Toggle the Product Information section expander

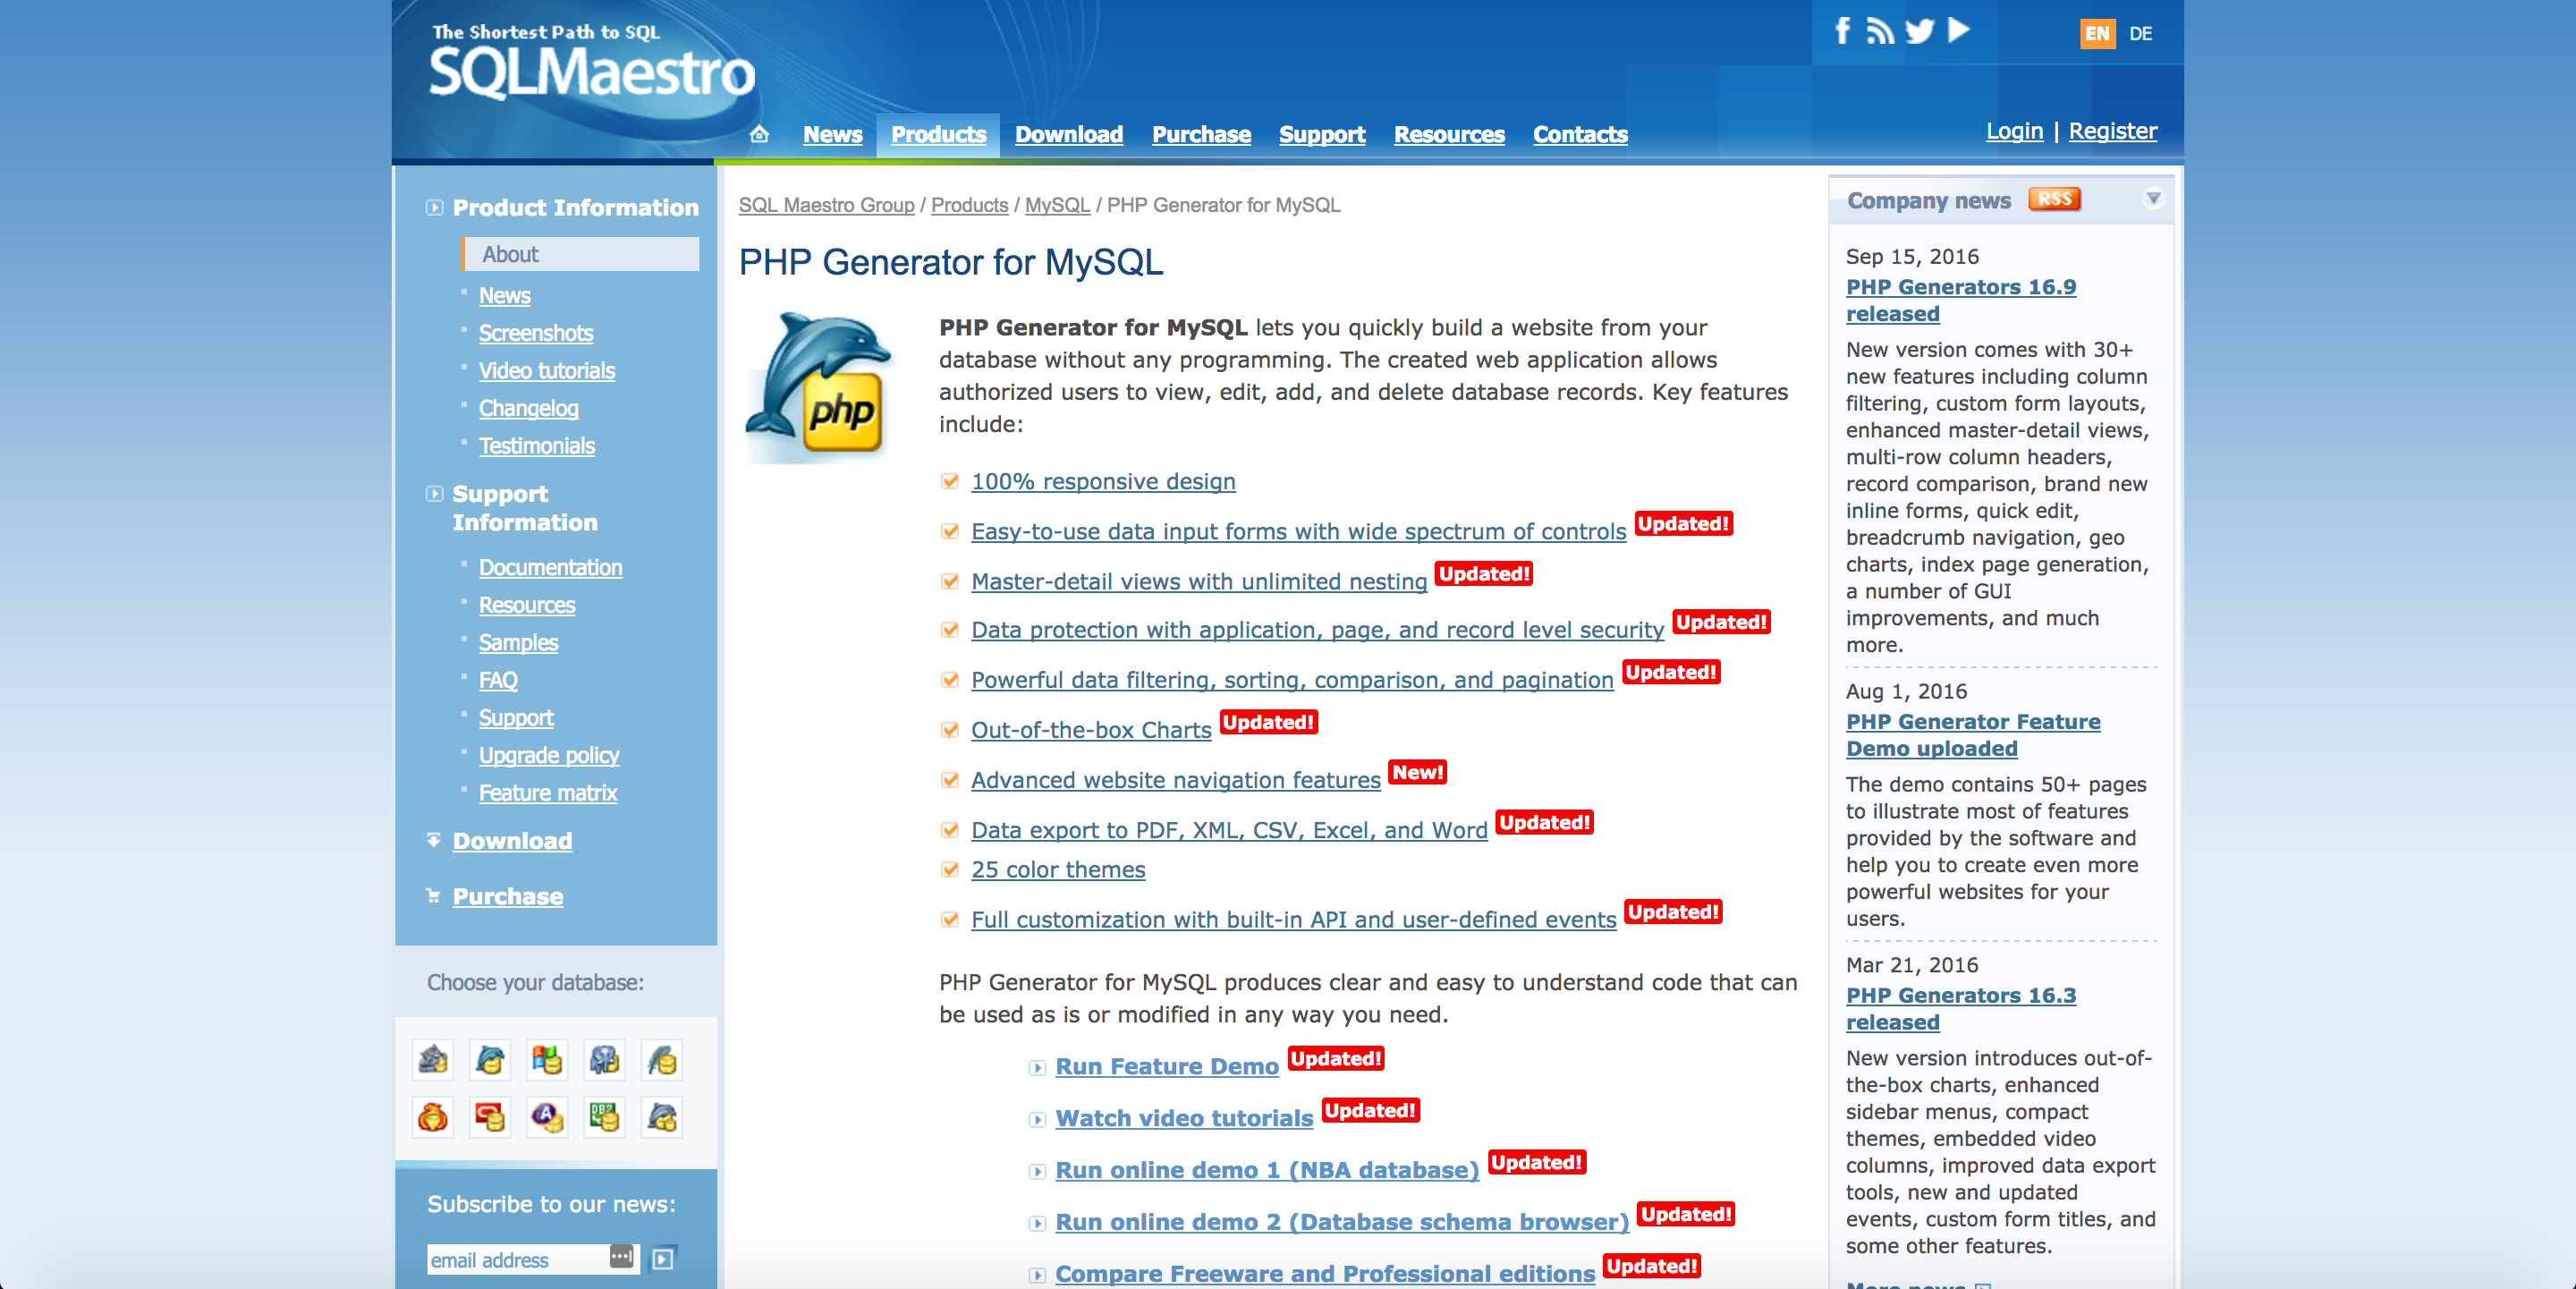(434, 208)
